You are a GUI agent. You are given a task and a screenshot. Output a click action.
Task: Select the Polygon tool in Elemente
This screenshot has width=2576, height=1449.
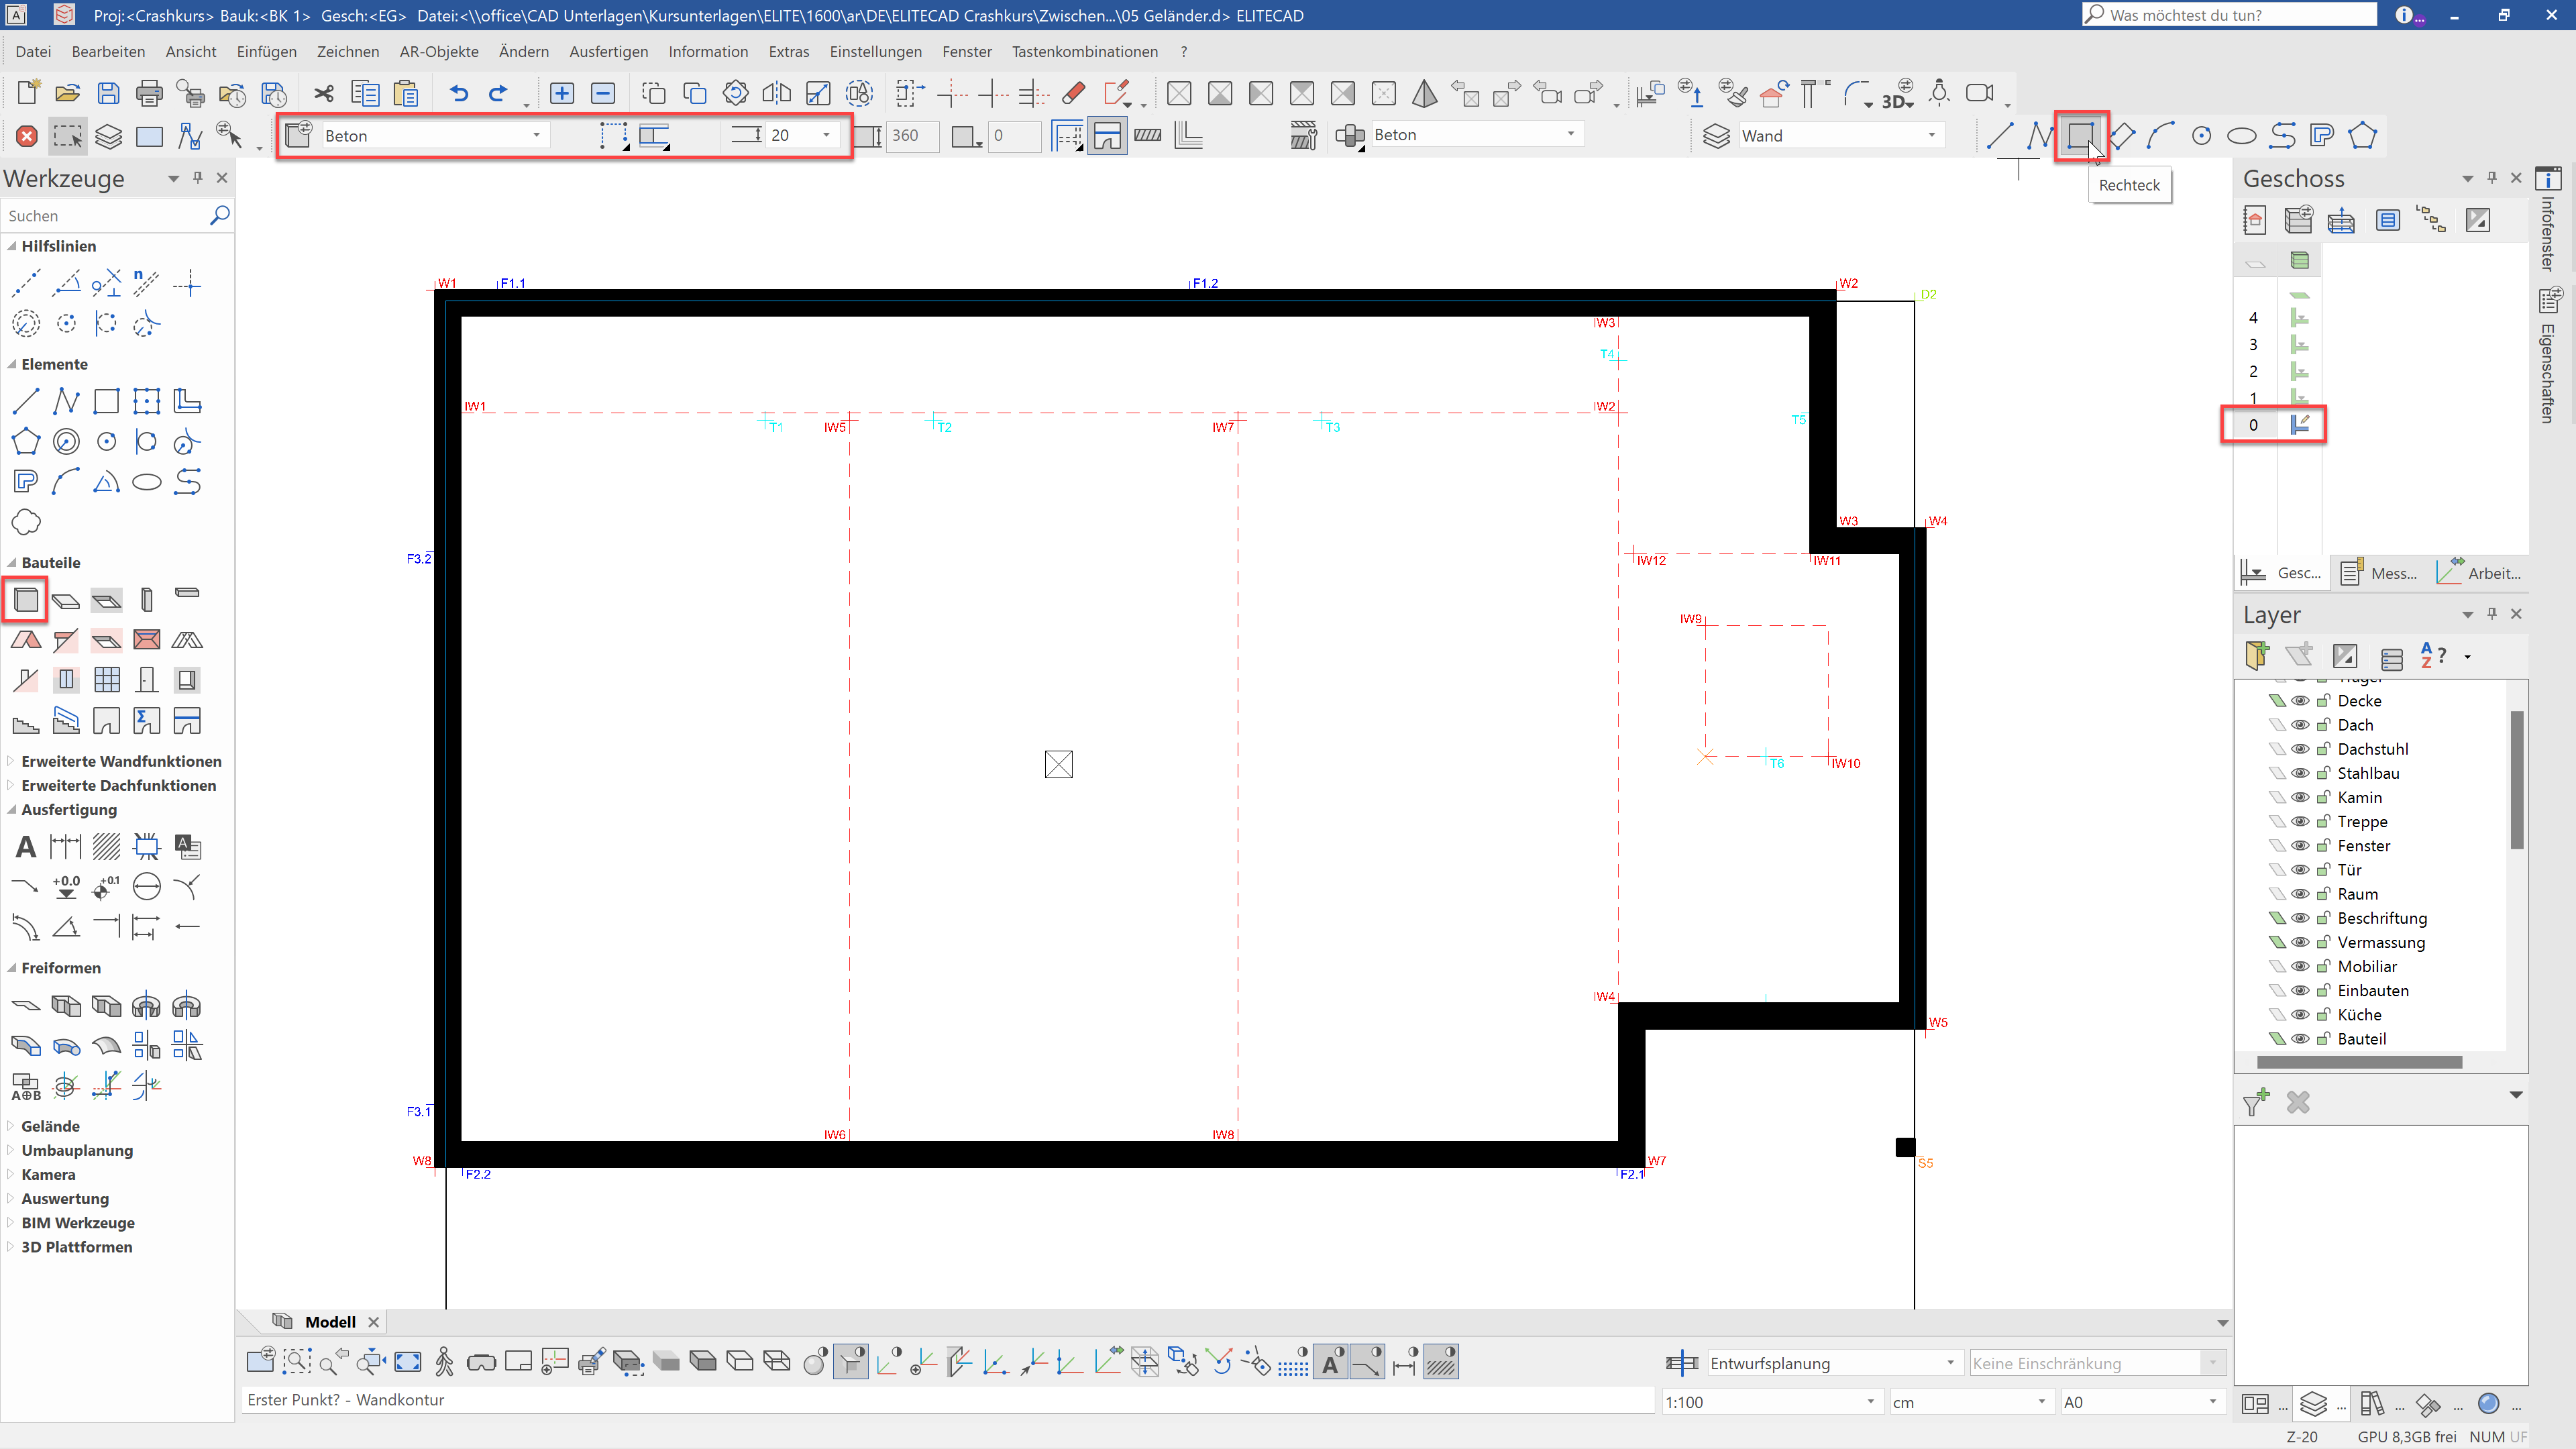pyautogui.click(x=26, y=441)
